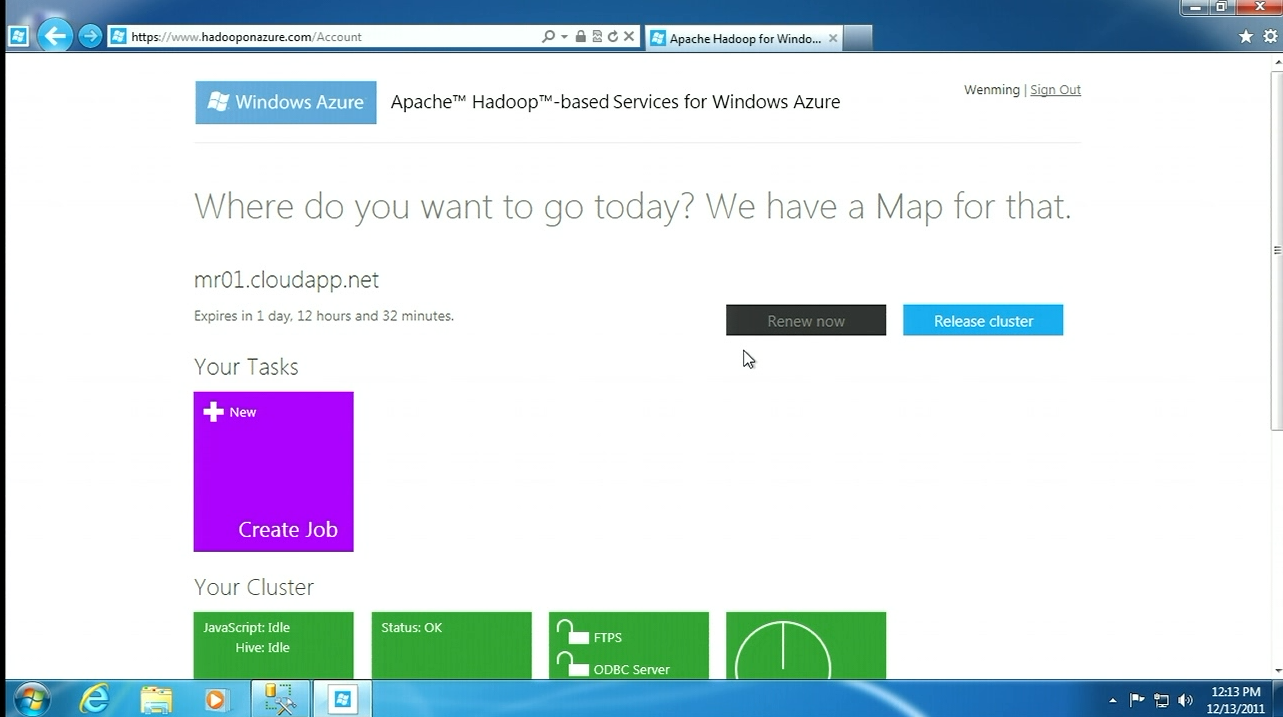This screenshot has height=717, width=1283.
Task: Open the Create Job tile
Action: (x=273, y=471)
